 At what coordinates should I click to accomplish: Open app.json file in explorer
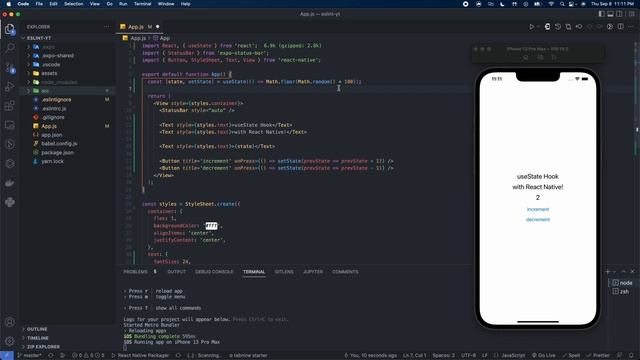(52, 135)
